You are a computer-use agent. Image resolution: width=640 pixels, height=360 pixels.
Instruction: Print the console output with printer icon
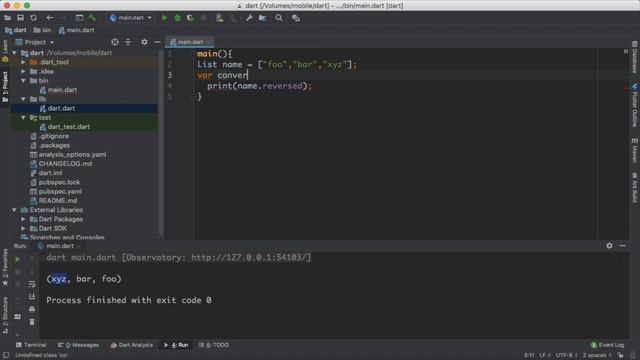[x=32, y=309]
